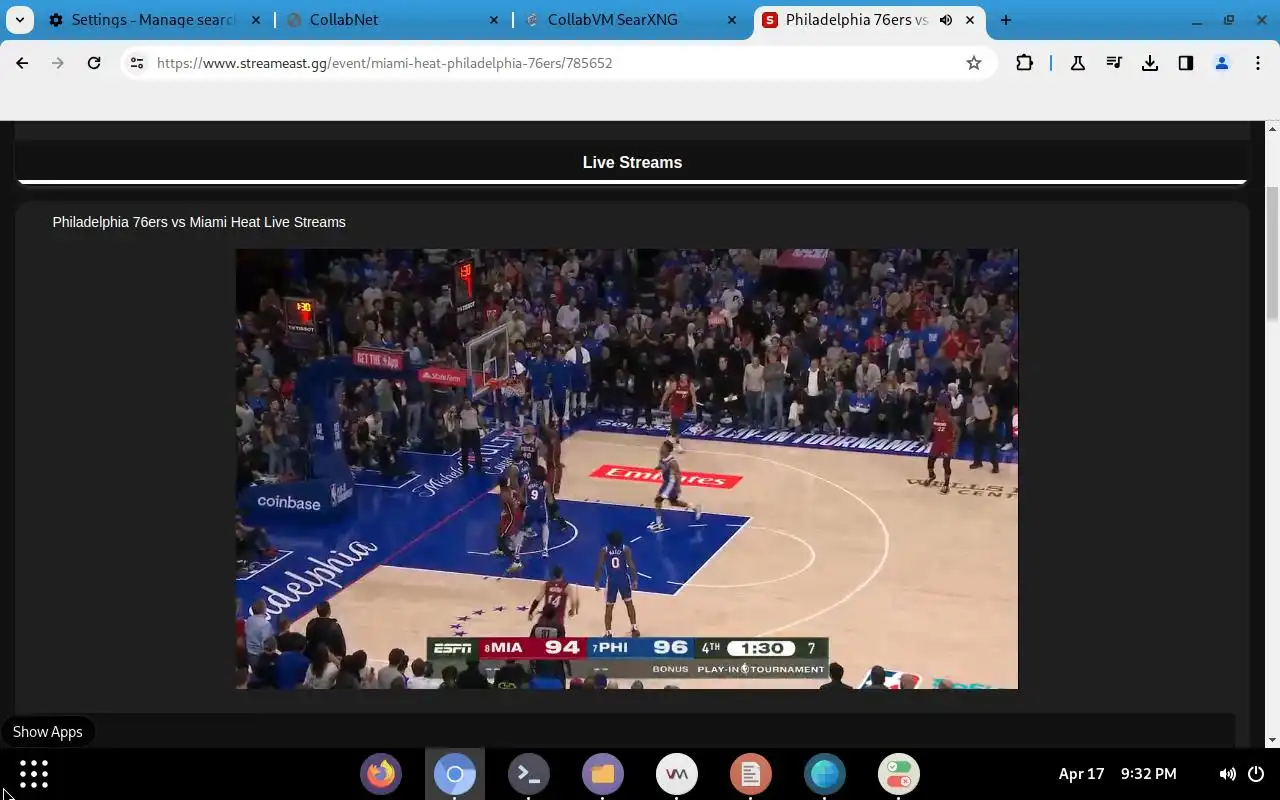Image resolution: width=1280 pixels, height=800 pixels.
Task: Minimize the browser window
Action: click(x=1197, y=20)
